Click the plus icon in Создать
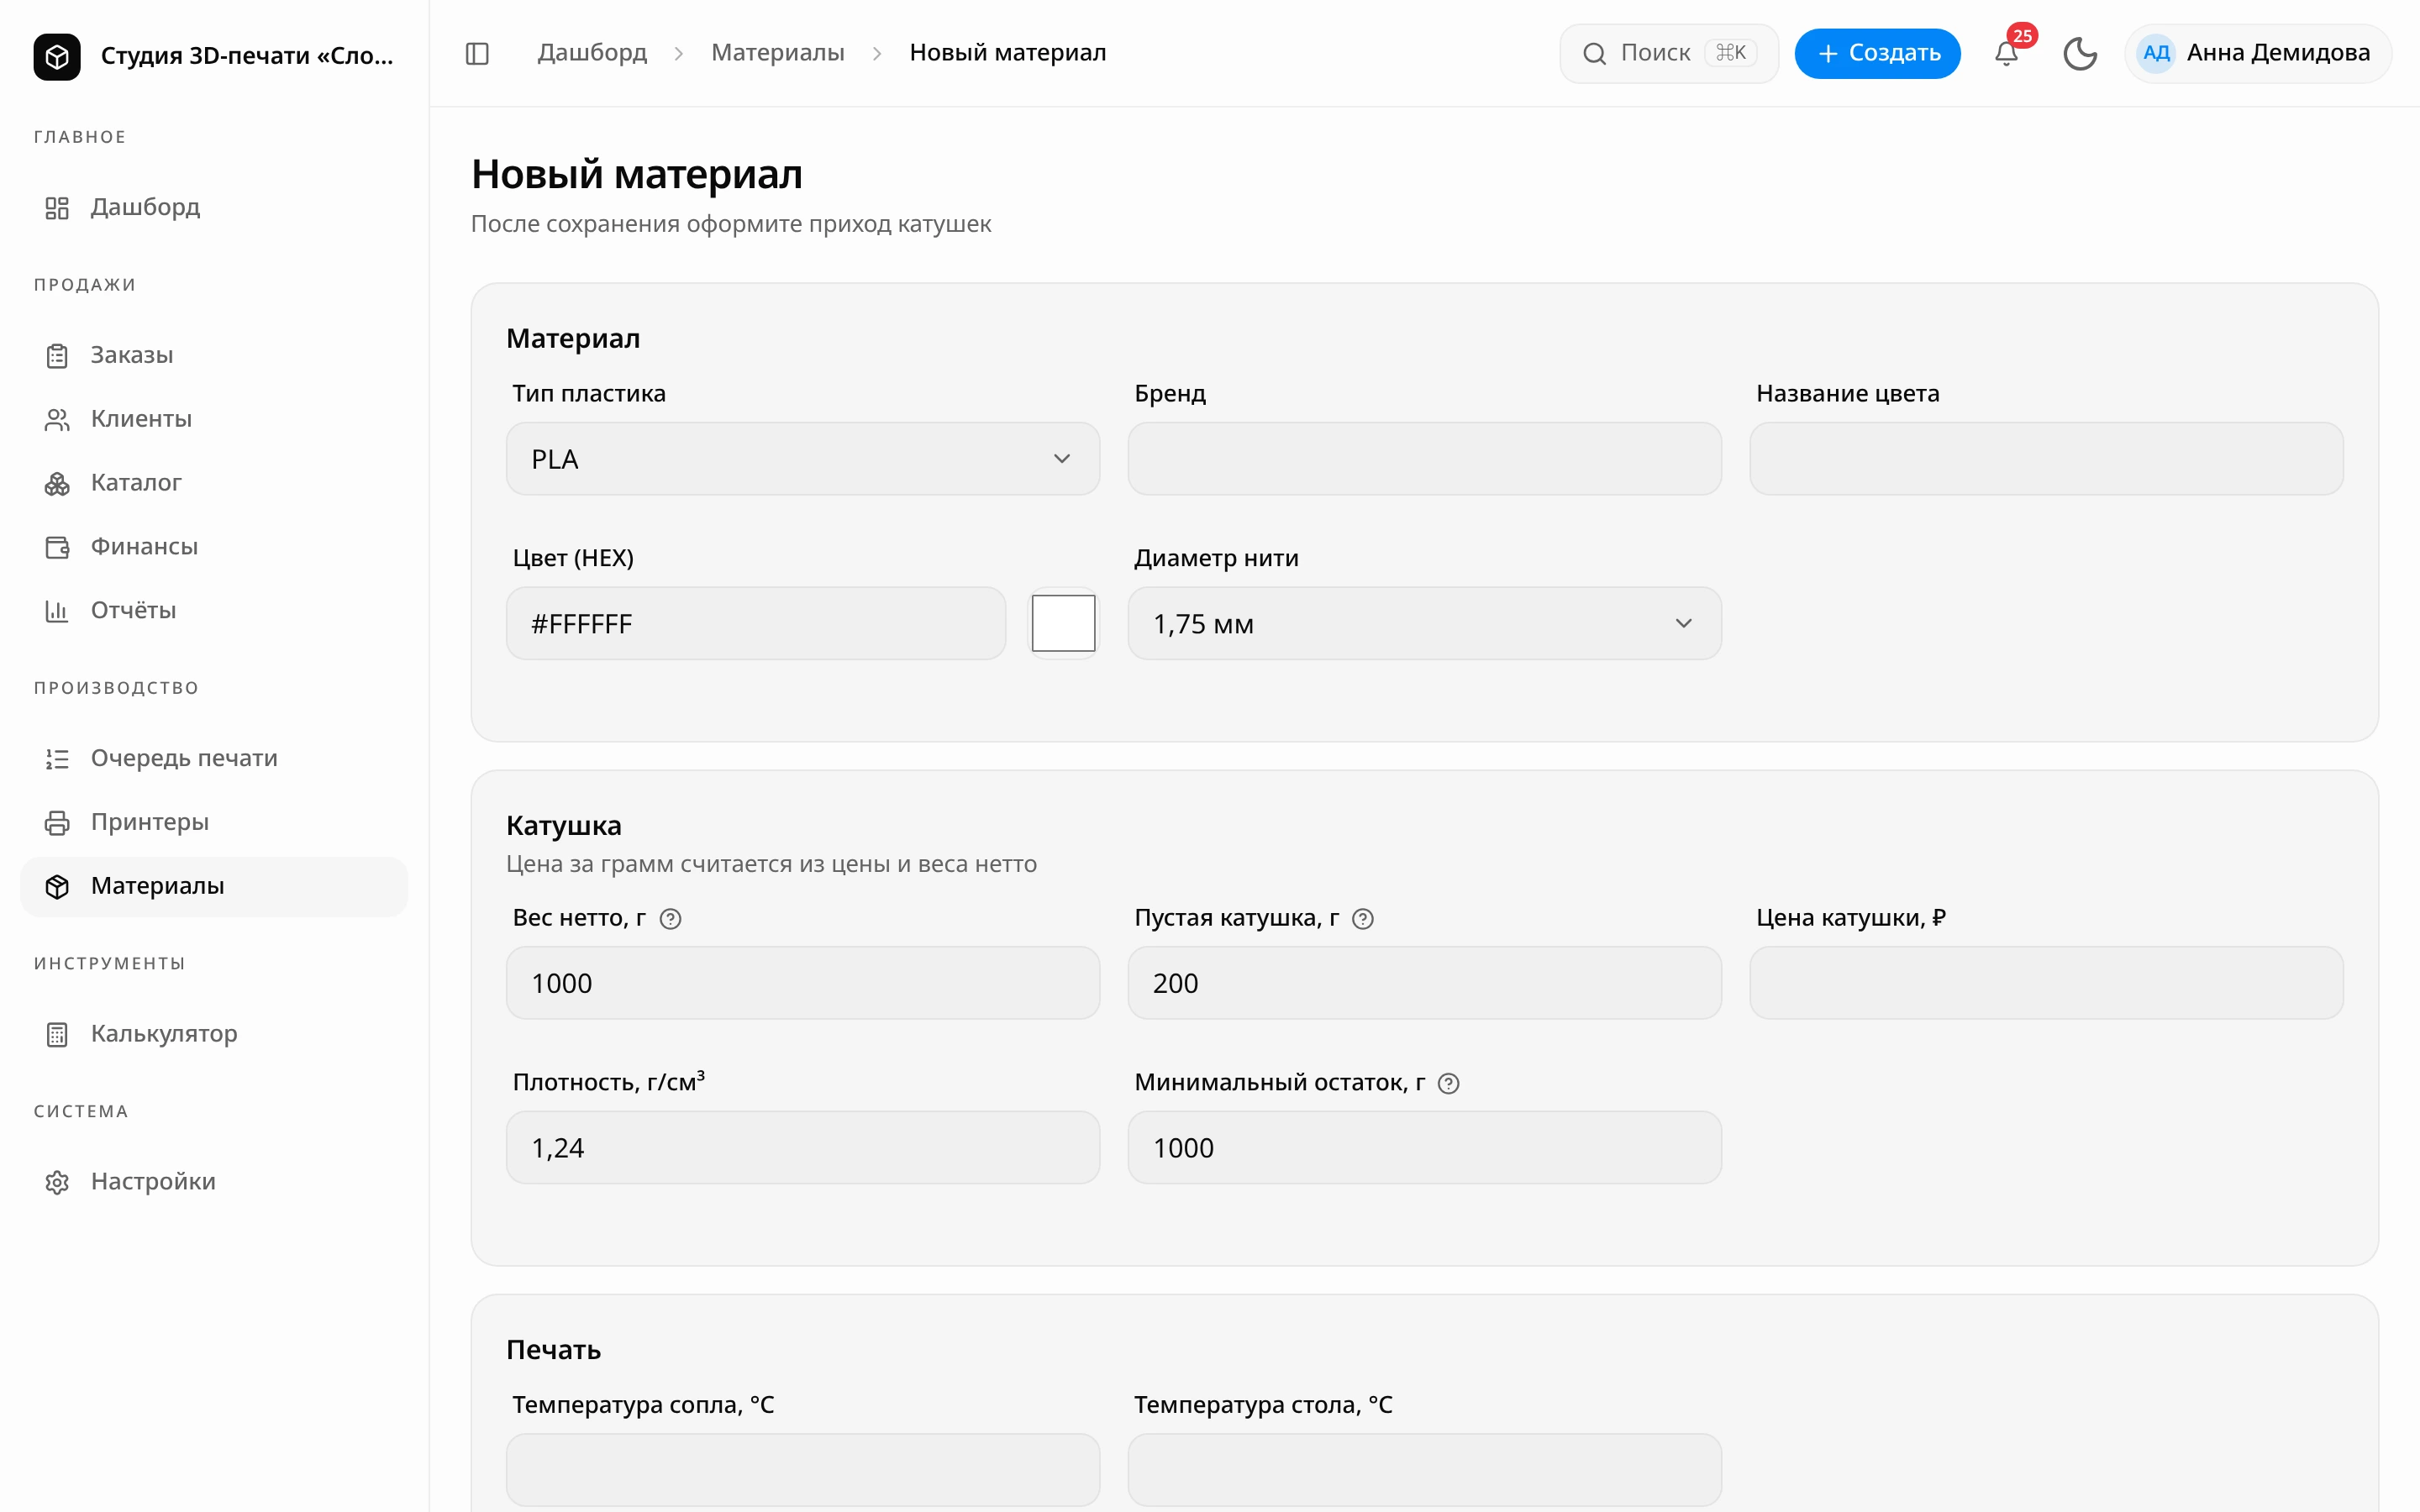2420x1512 pixels. tap(1828, 54)
